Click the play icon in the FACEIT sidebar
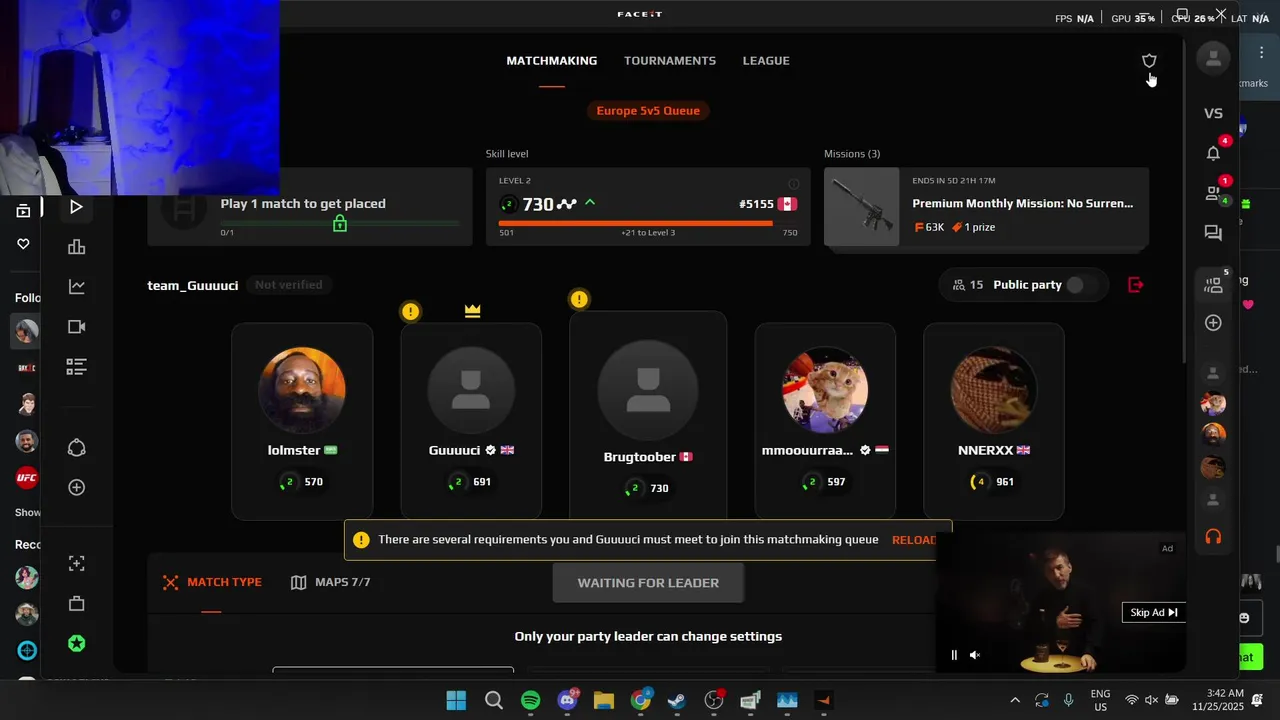This screenshot has width=1280, height=720. (x=76, y=207)
